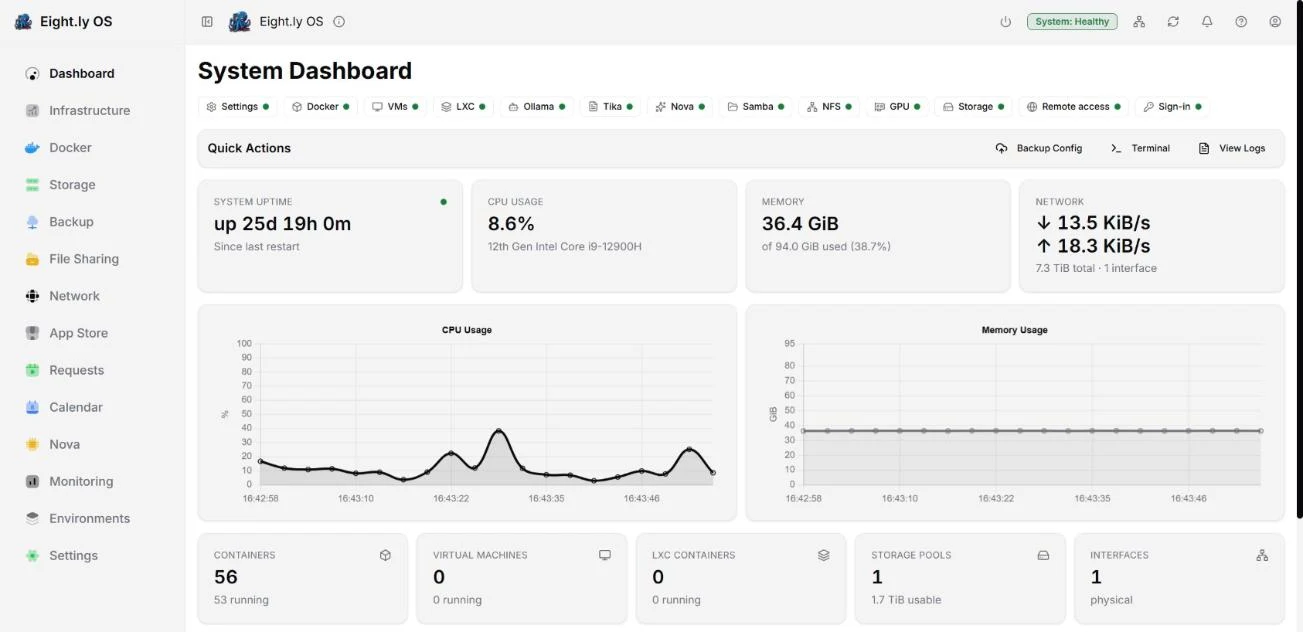Click the Nova status chip

click(x=680, y=106)
